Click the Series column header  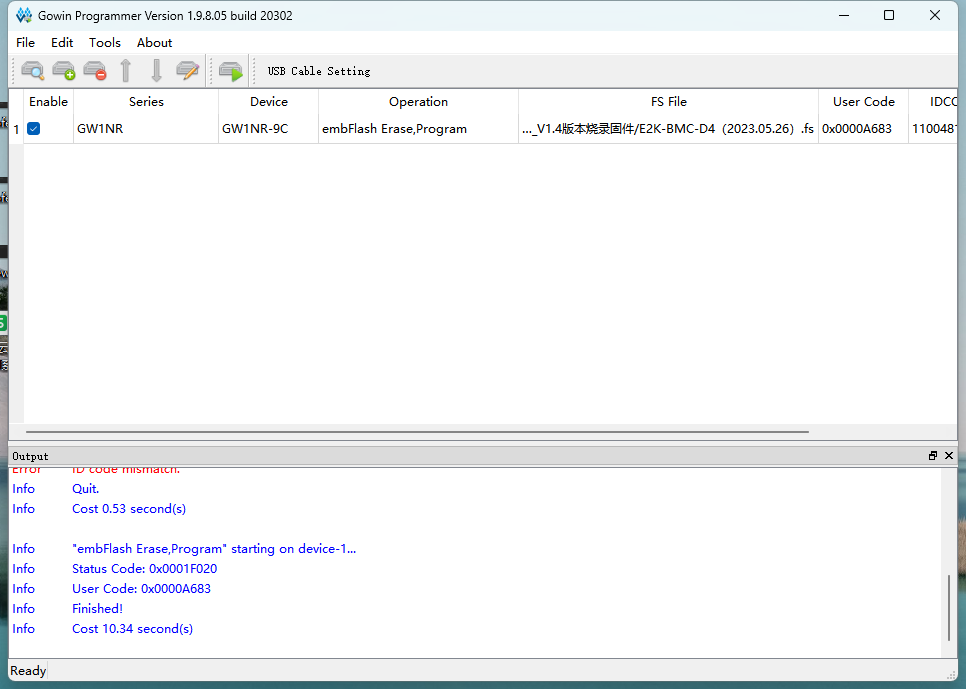coord(146,102)
